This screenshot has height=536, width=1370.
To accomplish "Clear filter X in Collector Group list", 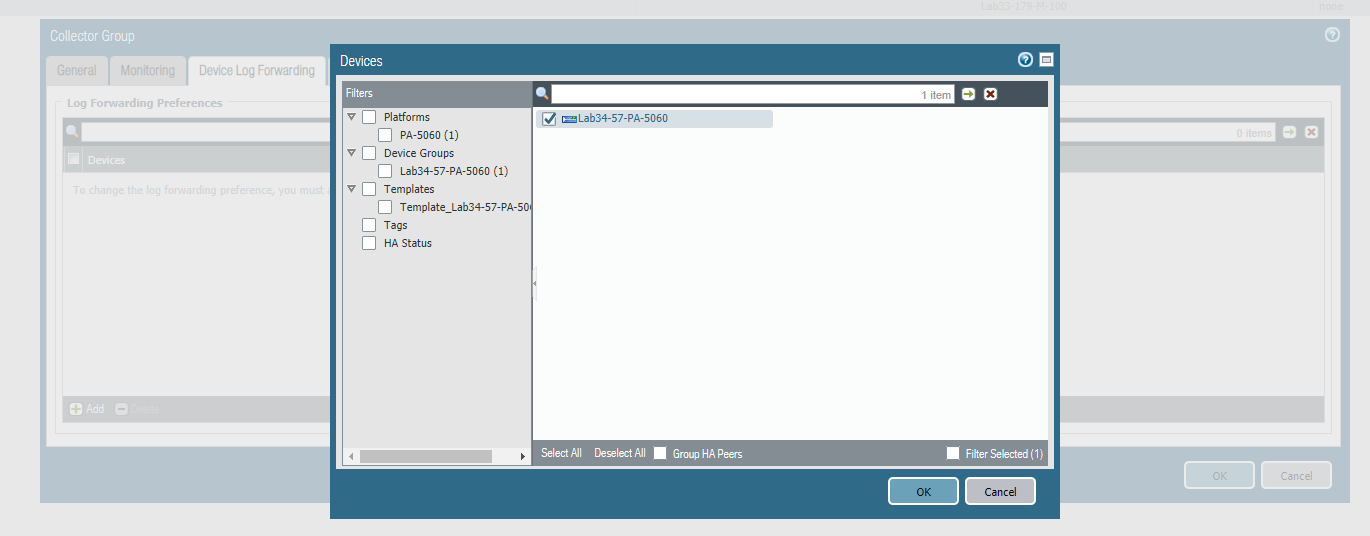I will pos(1311,132).
